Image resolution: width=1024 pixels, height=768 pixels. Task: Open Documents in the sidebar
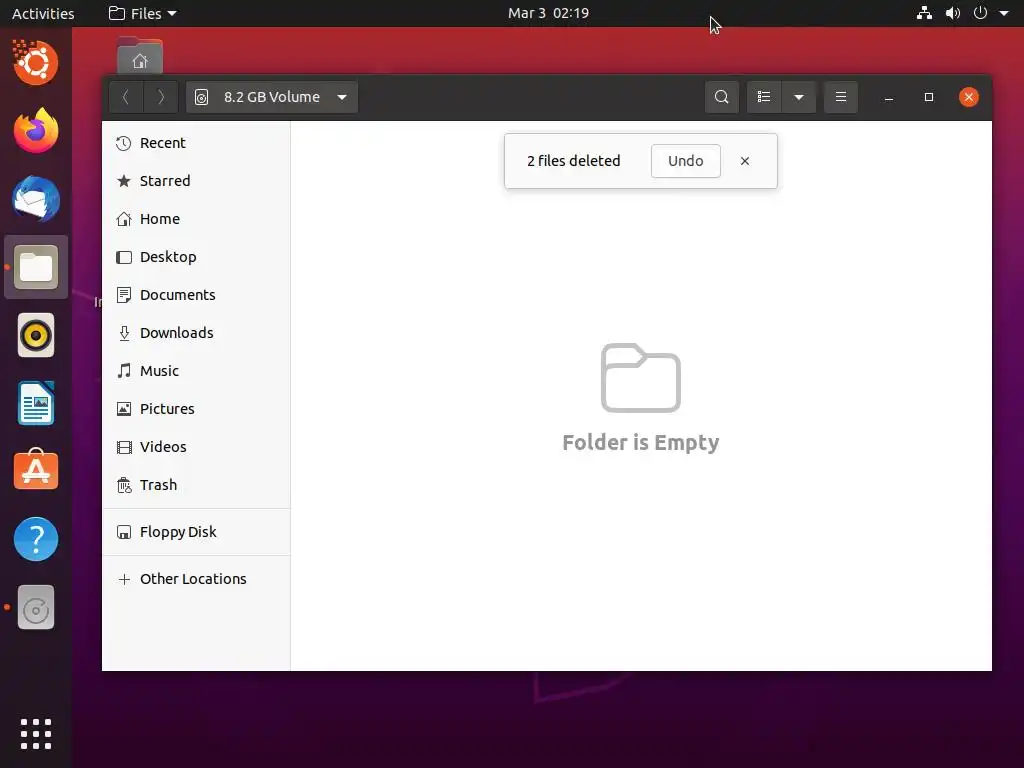tap(196, 295)
